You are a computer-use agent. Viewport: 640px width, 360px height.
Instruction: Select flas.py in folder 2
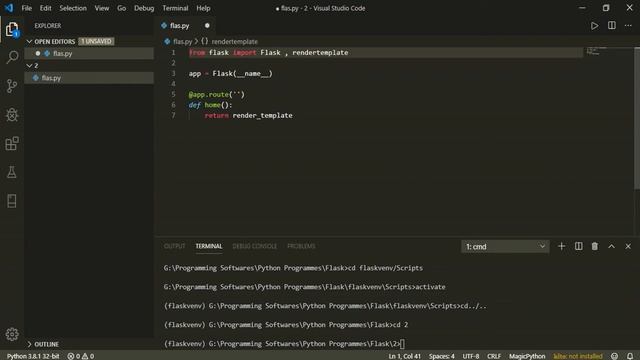pos(89,78)
